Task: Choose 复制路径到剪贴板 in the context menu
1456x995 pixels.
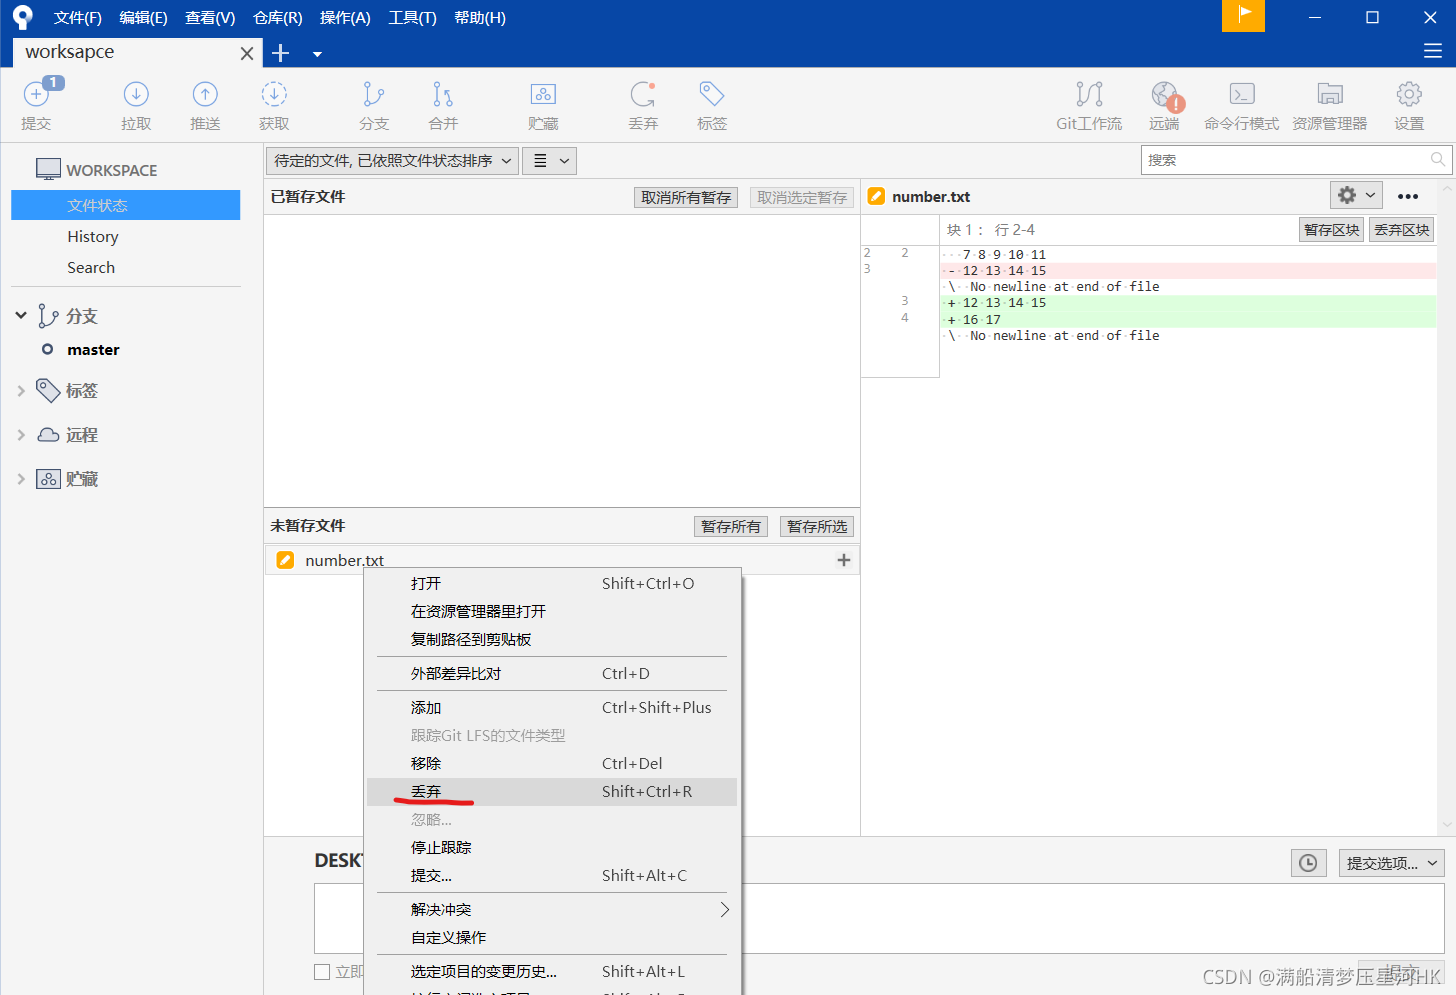Action: (x=552, y=639)
